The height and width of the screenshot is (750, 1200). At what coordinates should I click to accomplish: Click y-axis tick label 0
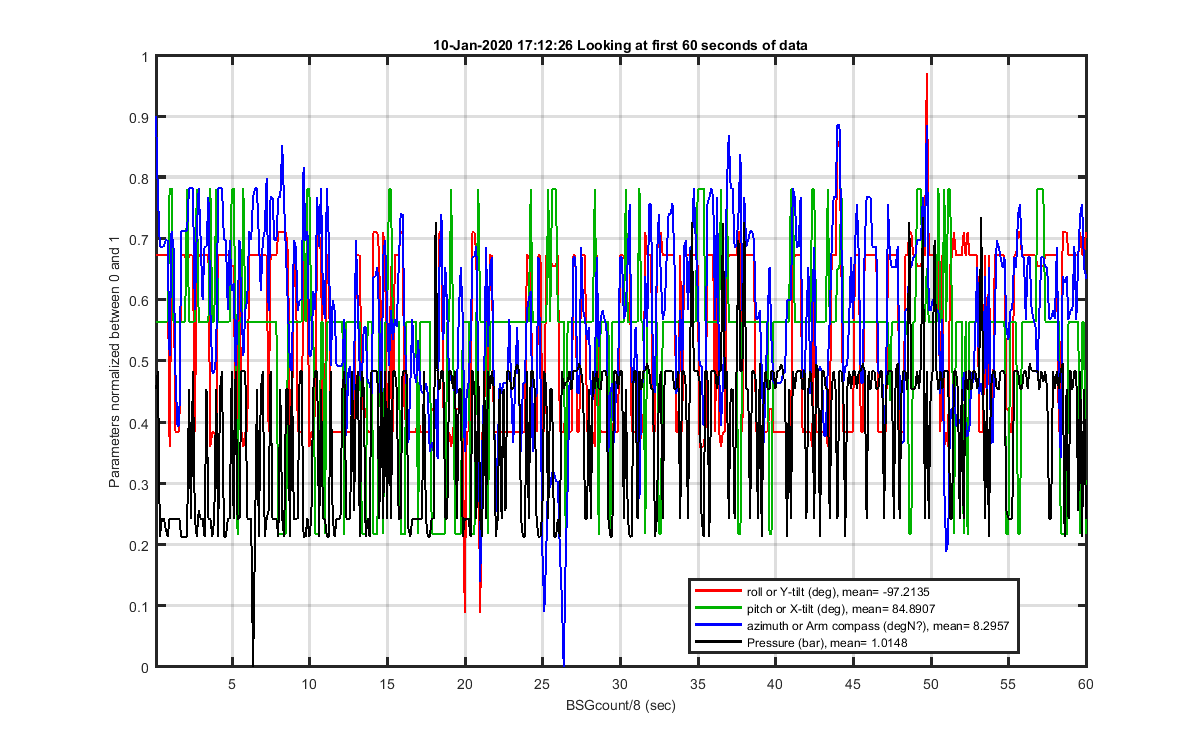pyautogui.click(x=143, y=667)
